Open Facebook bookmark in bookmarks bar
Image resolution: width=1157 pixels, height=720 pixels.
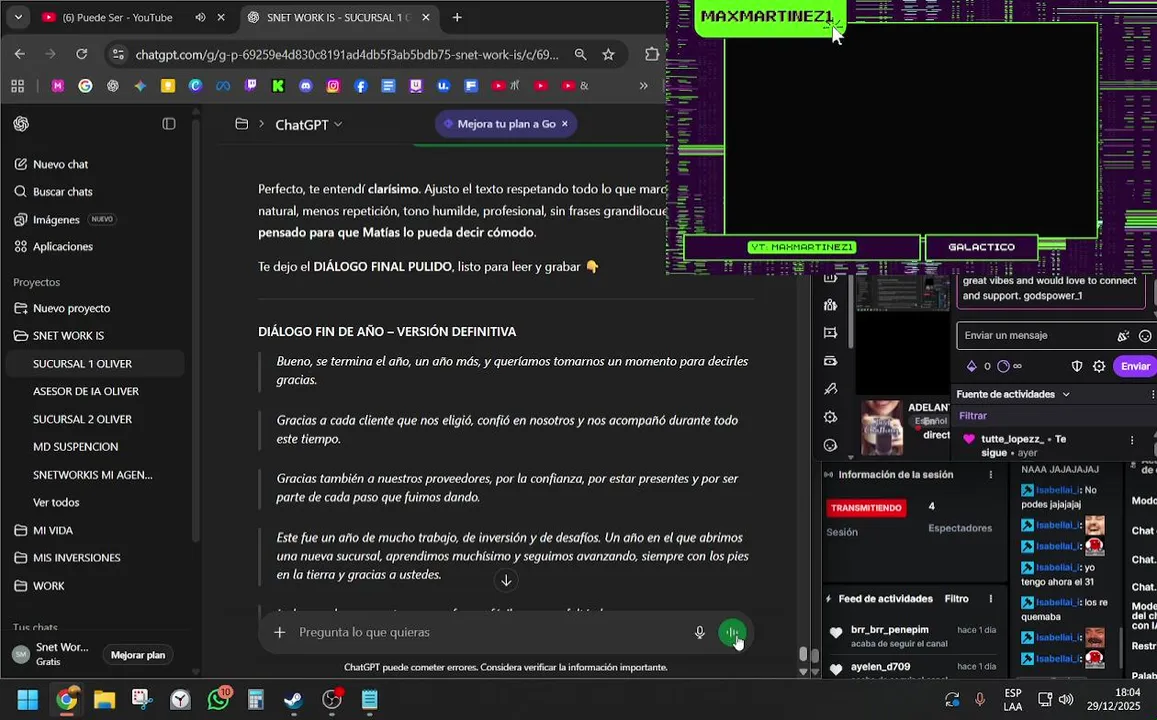361,86
